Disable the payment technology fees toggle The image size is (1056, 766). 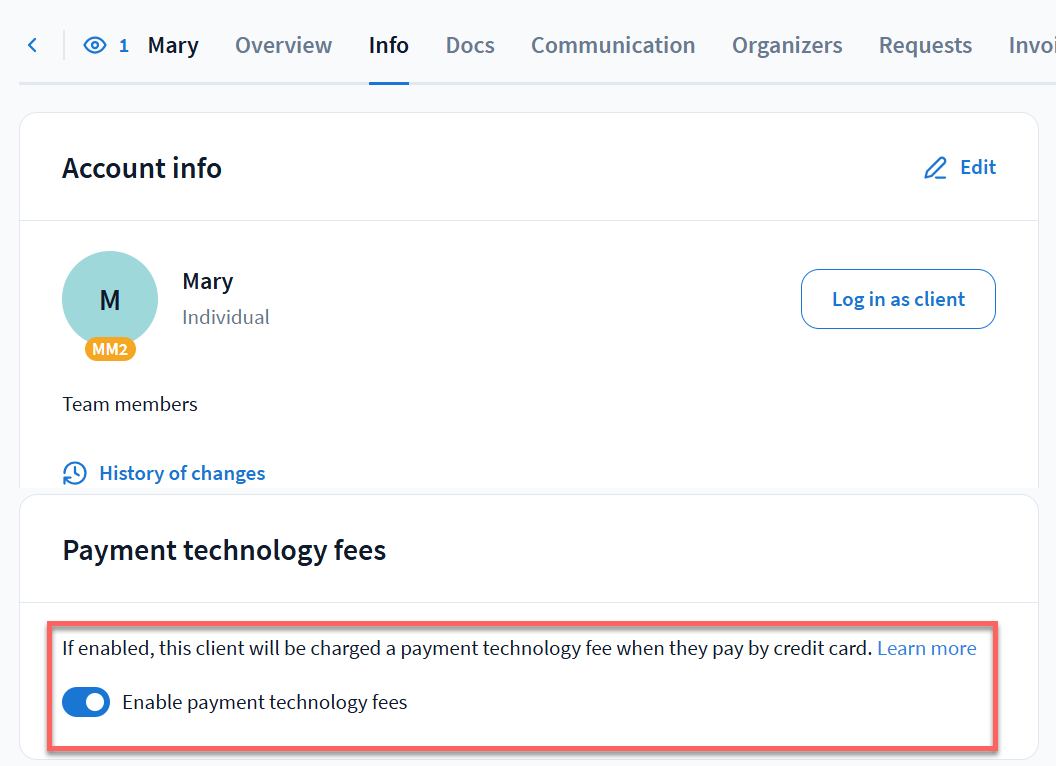86,702
